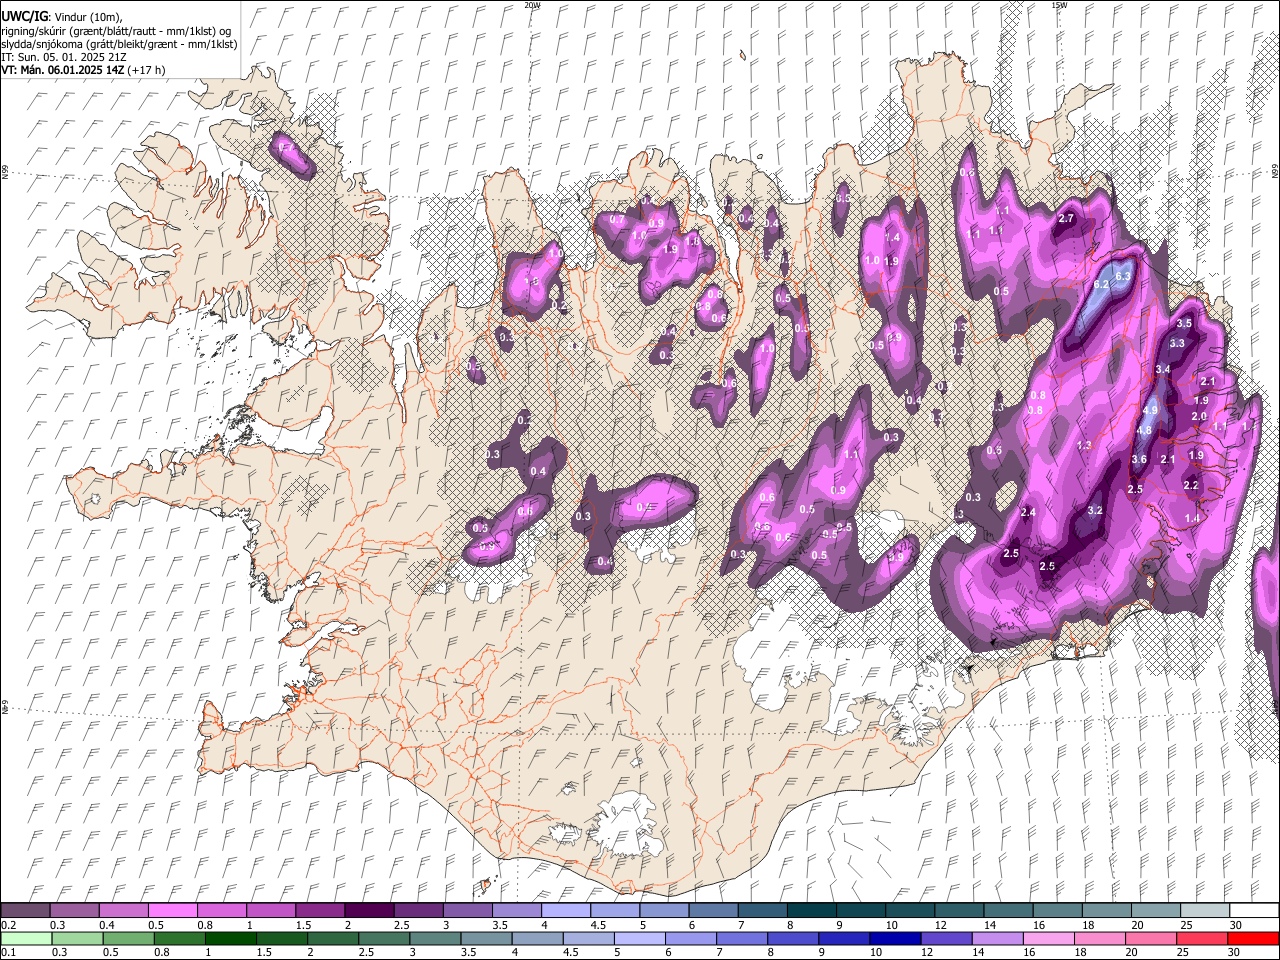Click the 'rigning/skúrir' legend description line
This screenshot has height=960, width=1280.
(x=116, y=31)
